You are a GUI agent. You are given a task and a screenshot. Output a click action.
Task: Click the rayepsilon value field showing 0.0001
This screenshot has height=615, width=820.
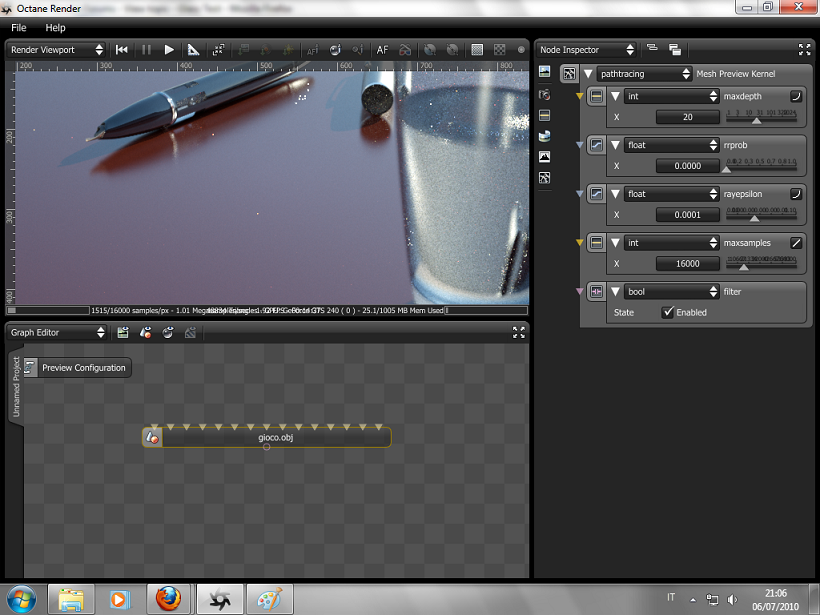(688, 215)
